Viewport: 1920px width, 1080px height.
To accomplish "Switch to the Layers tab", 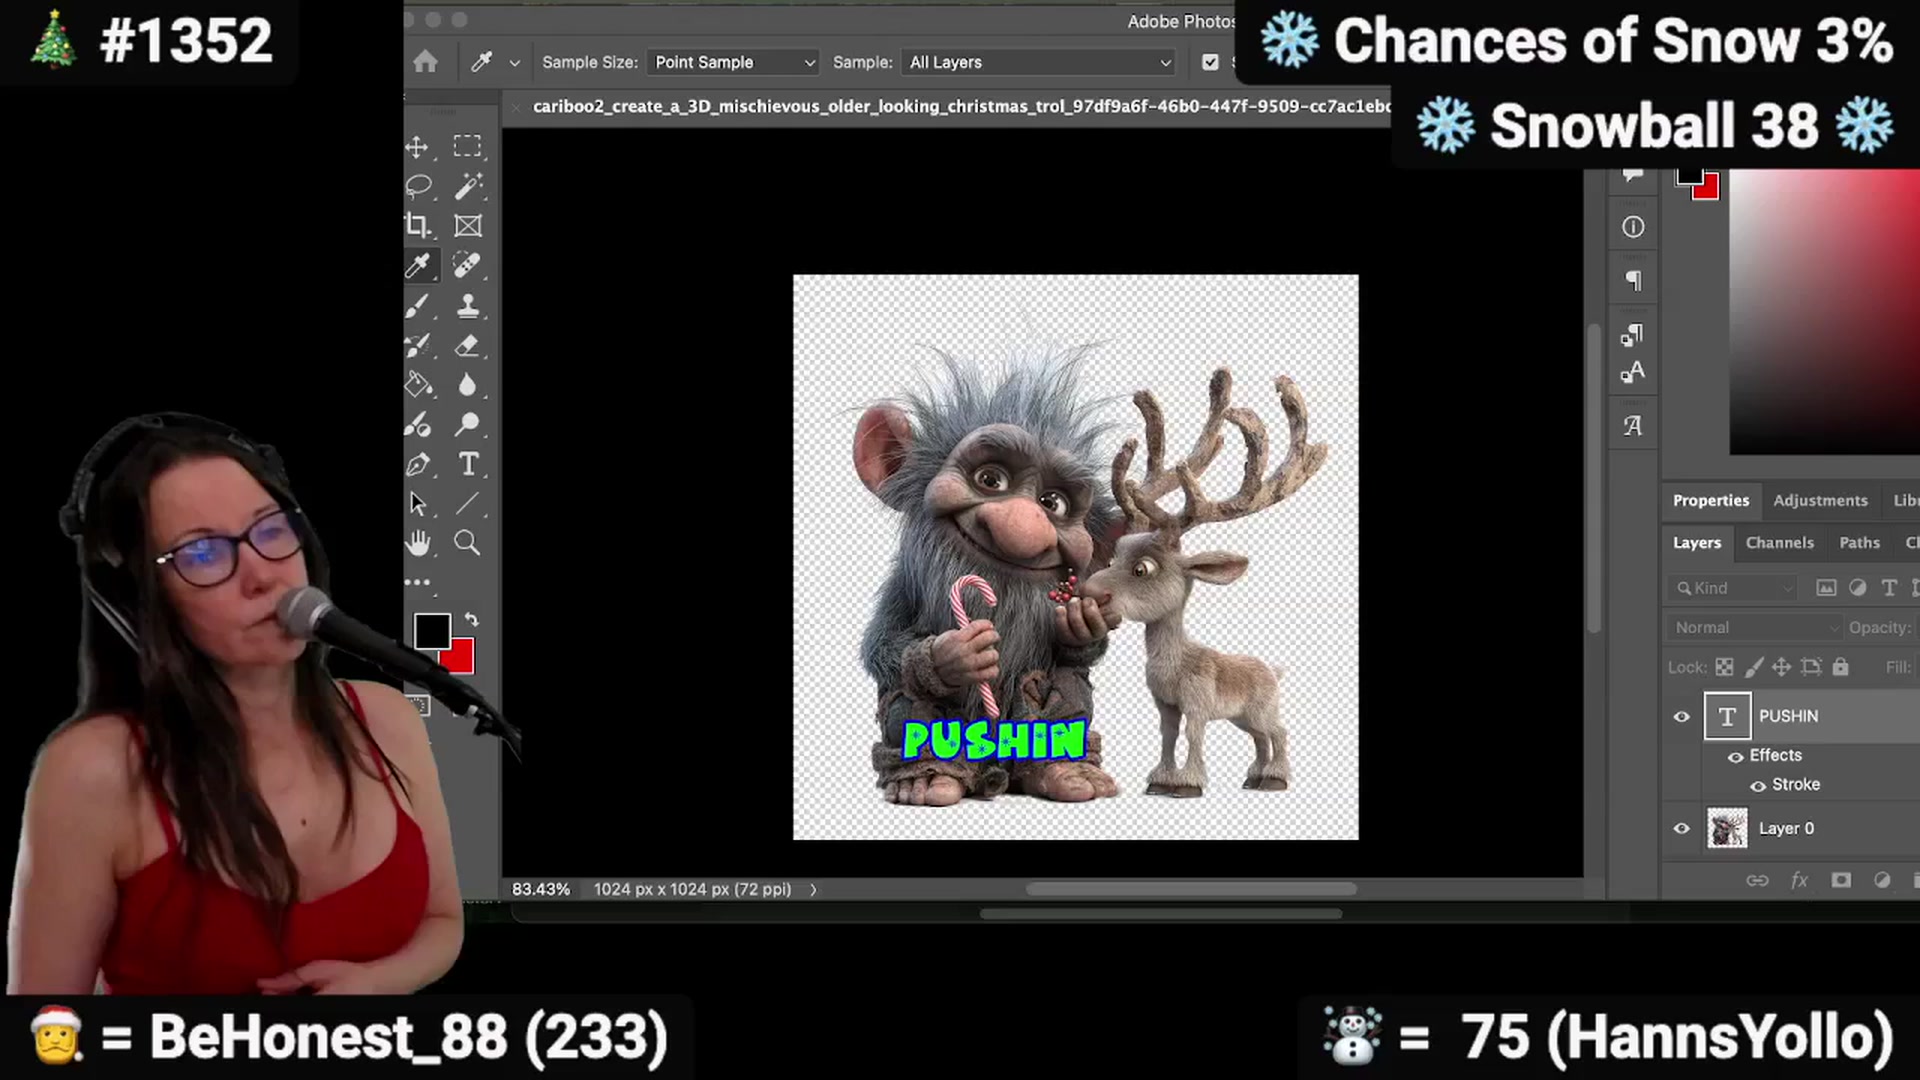I will tap(1697, 543).
